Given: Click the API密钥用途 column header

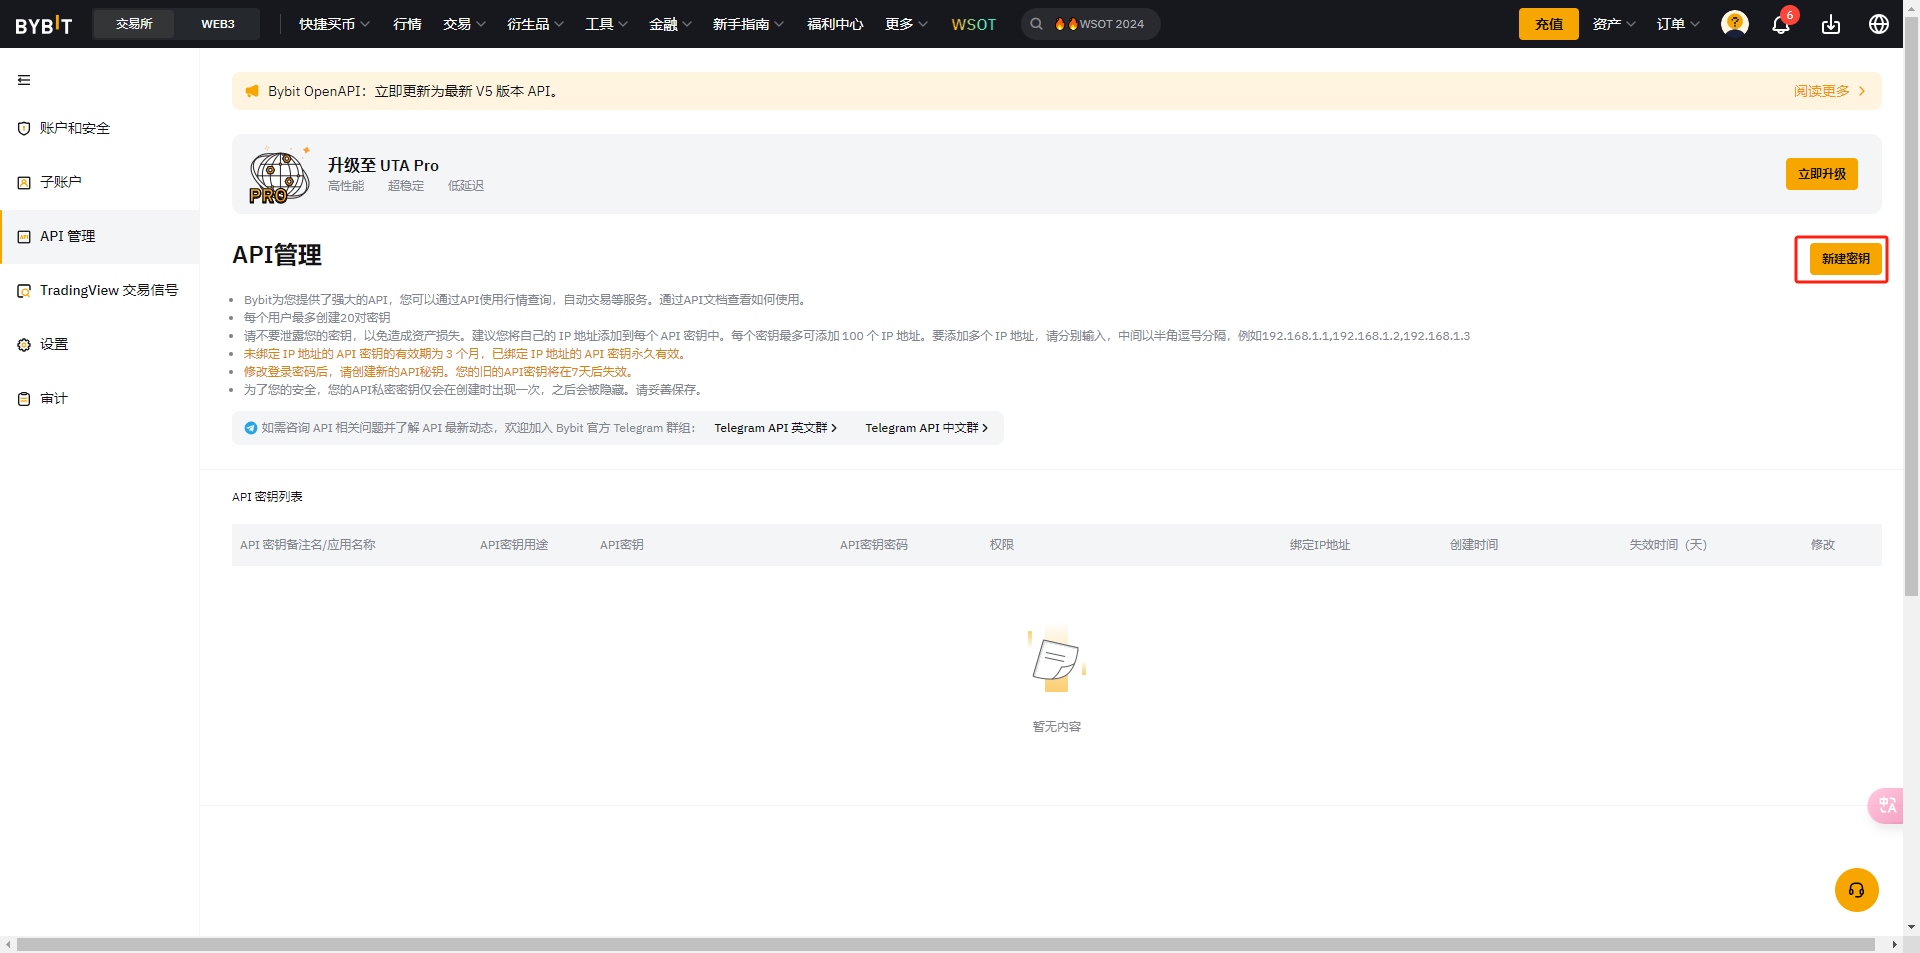Looking at the screenshot, I should pyautogui.click(x=514, y=545).
